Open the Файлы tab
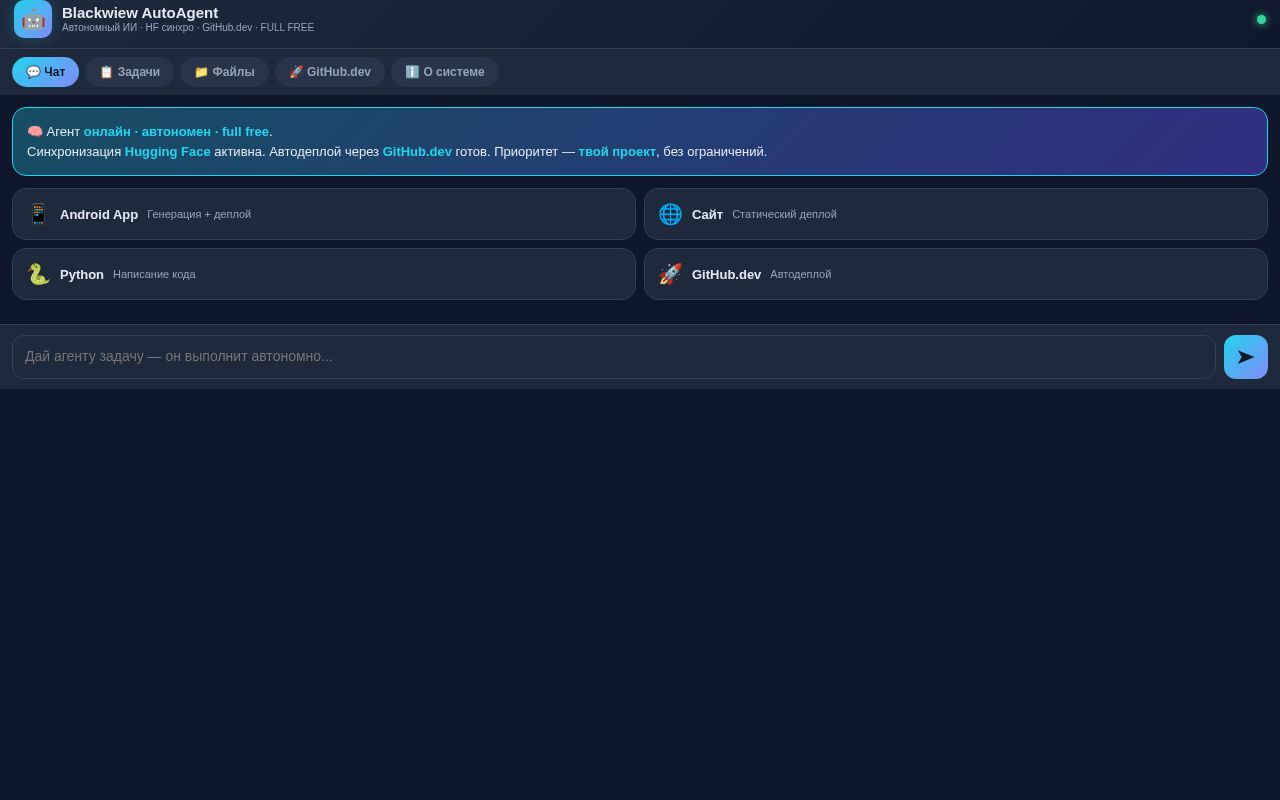The image size is (1280, 800). click(224, 72)
